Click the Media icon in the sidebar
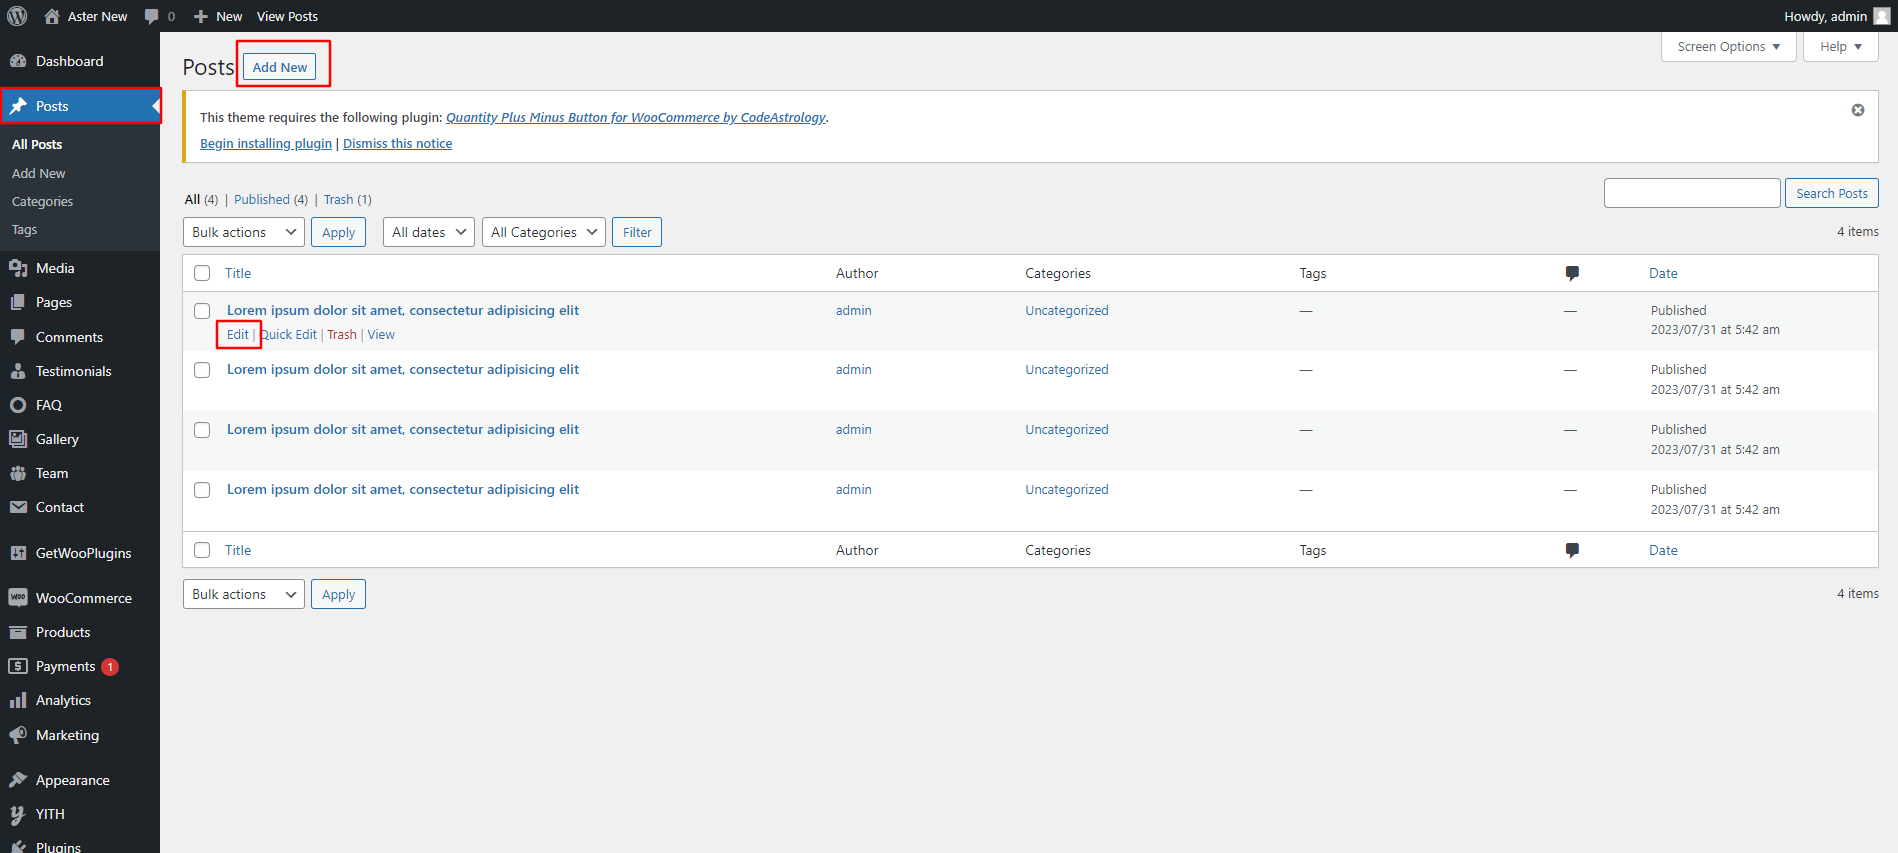 (18, 268)
